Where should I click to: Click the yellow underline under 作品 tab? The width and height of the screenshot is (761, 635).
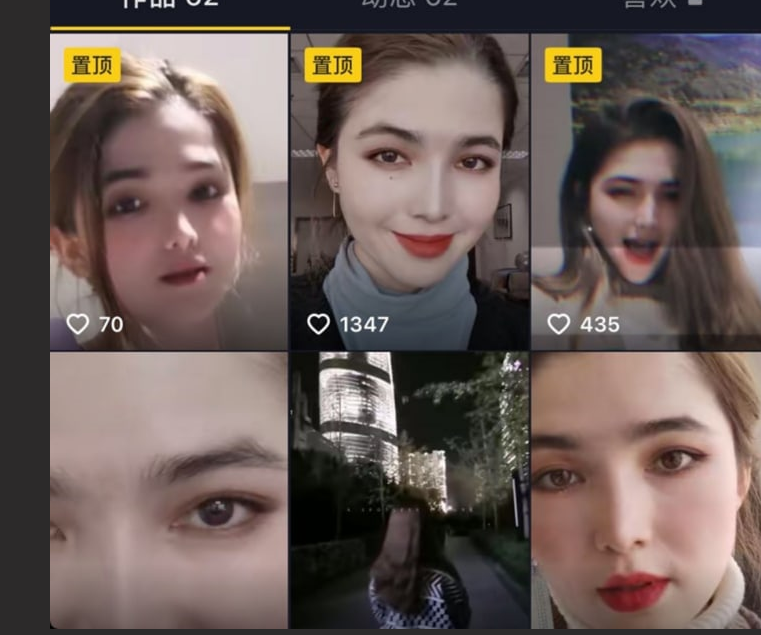coord(169,28)
